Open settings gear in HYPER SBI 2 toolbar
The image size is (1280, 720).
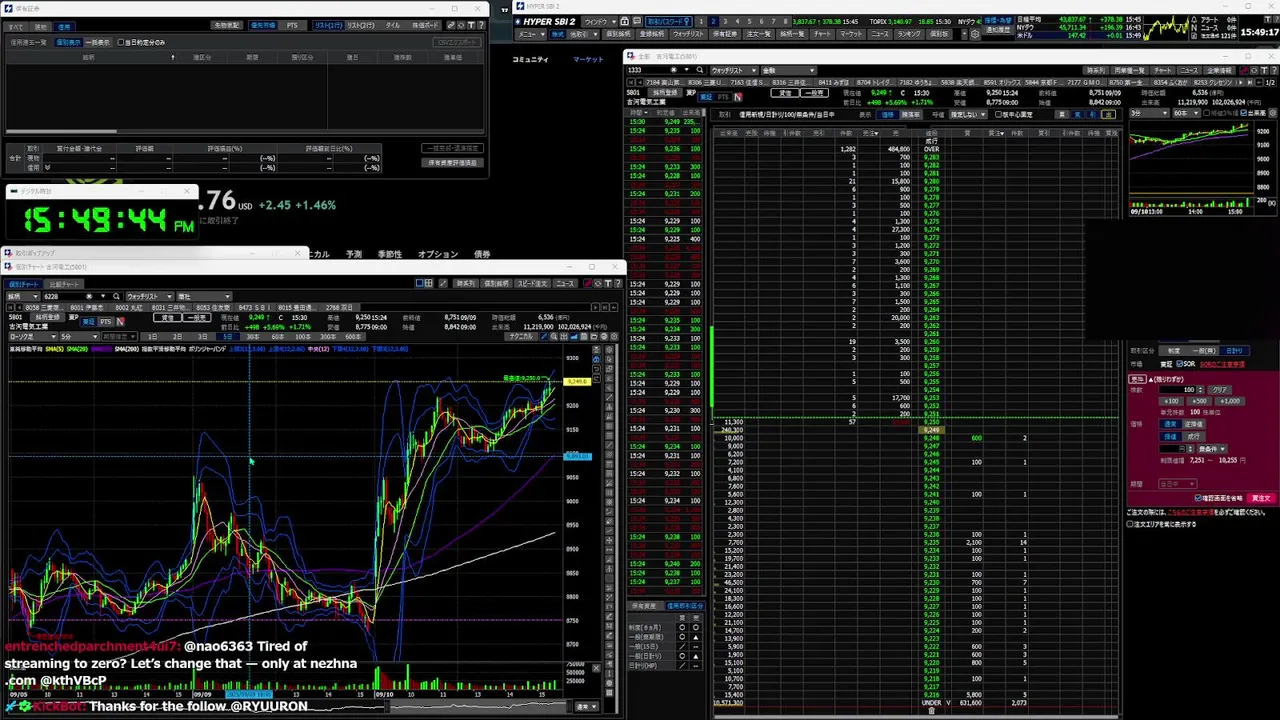[x=975, y=34]
